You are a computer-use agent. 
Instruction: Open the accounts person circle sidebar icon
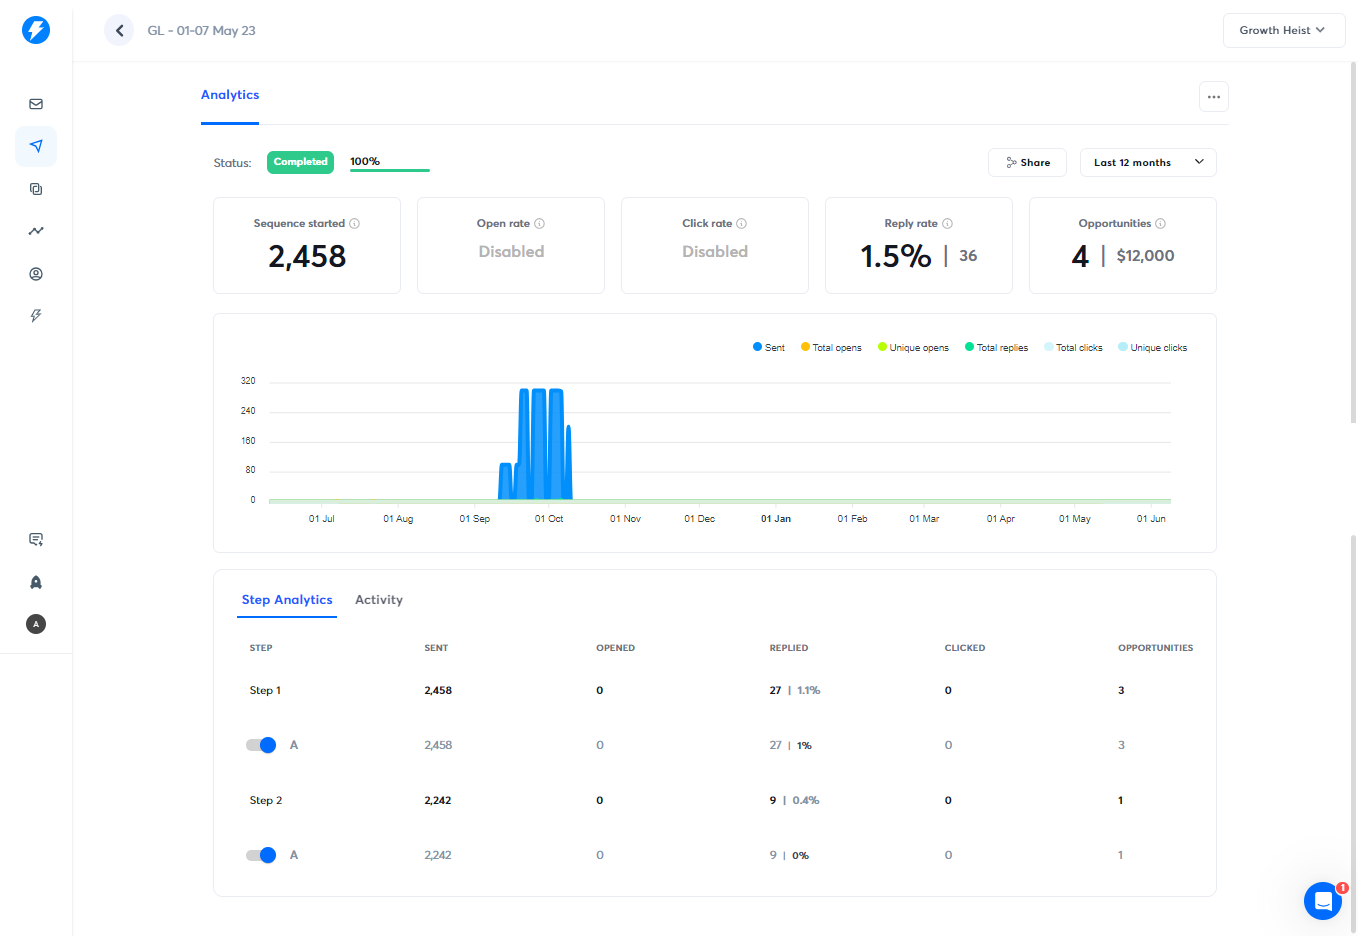[x=36, y=274]
